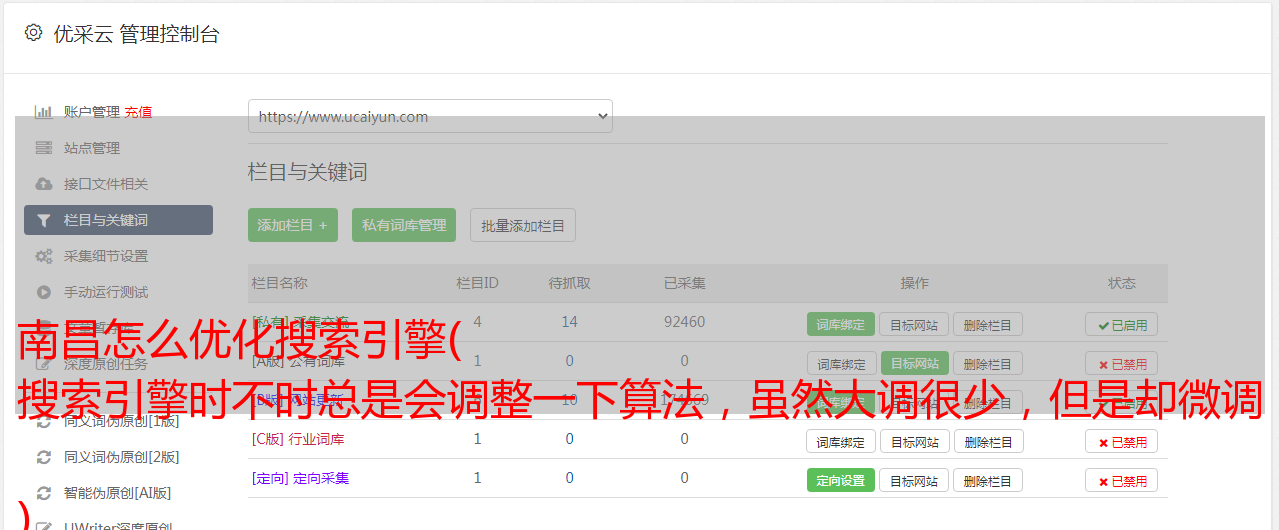Viewport: 1279px width, 530px height.
Task: Click the refresh icon for 同义词伪原创[2版]
Action: (x=44, y=457)
